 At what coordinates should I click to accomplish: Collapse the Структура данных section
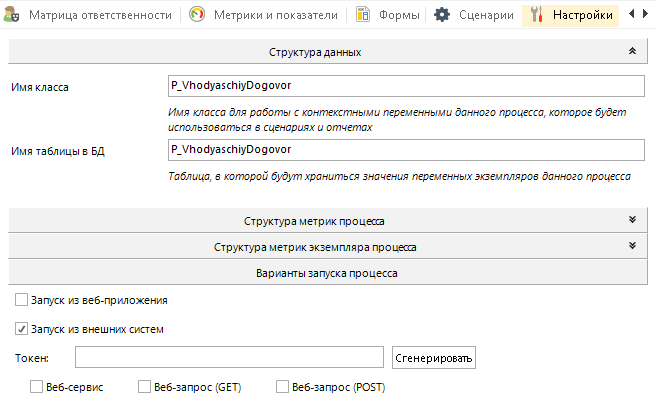pos(631,51)
